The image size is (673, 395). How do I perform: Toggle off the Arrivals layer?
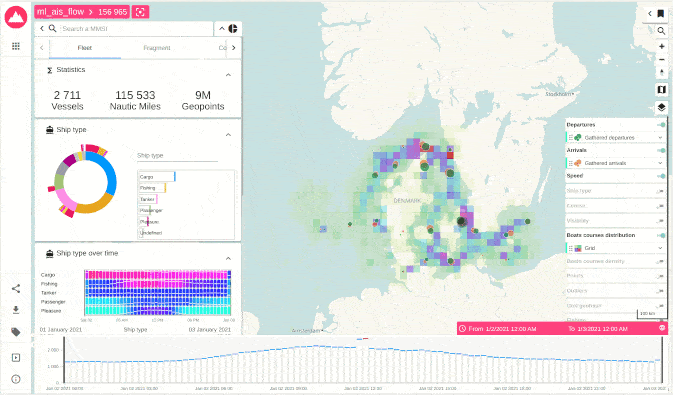tap(661, 150)
